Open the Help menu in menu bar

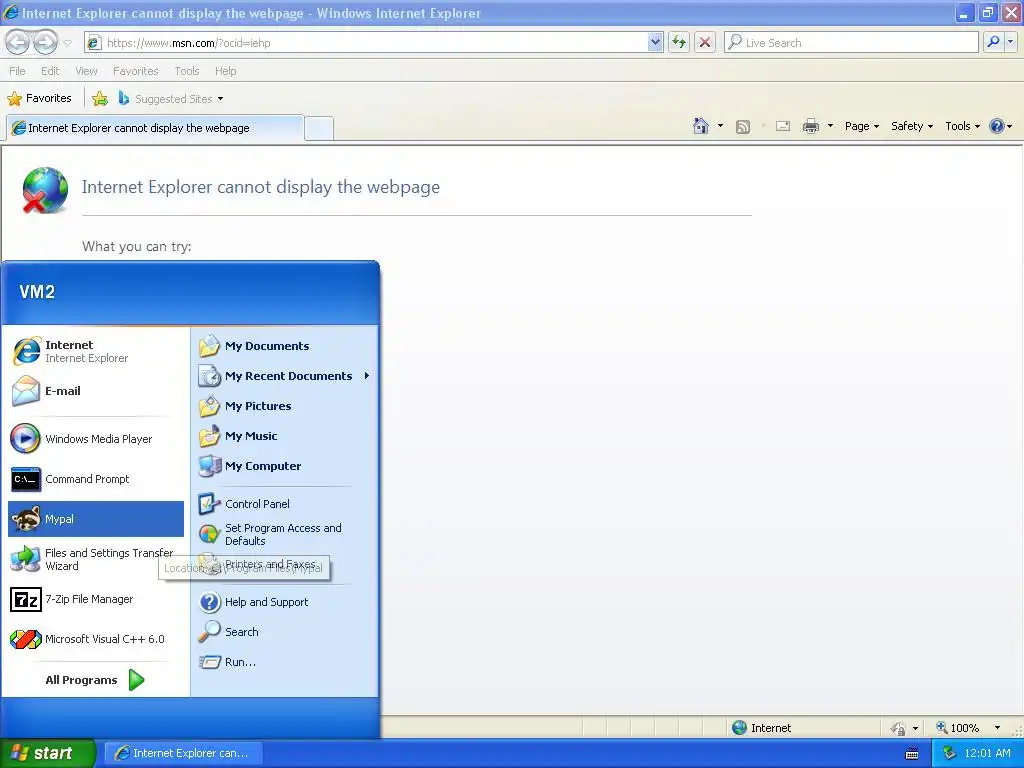[x=226, y=71]
